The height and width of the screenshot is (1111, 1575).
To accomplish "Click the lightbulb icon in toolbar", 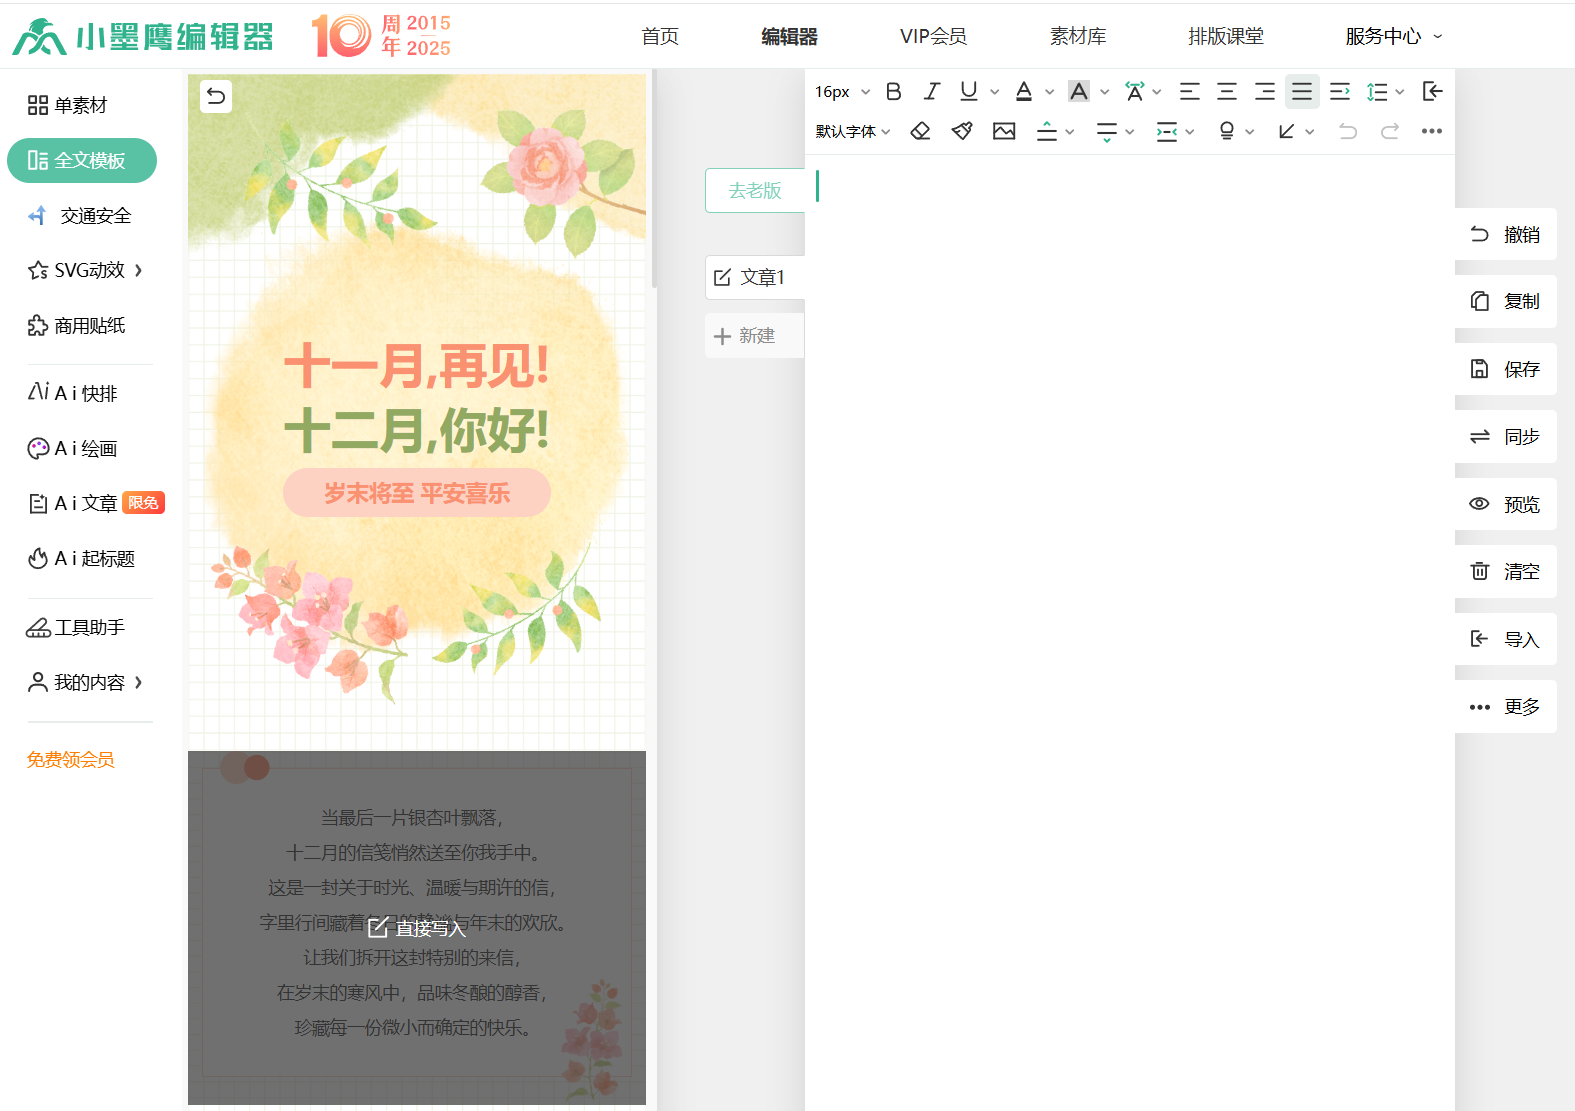I will pos(1227,131).
